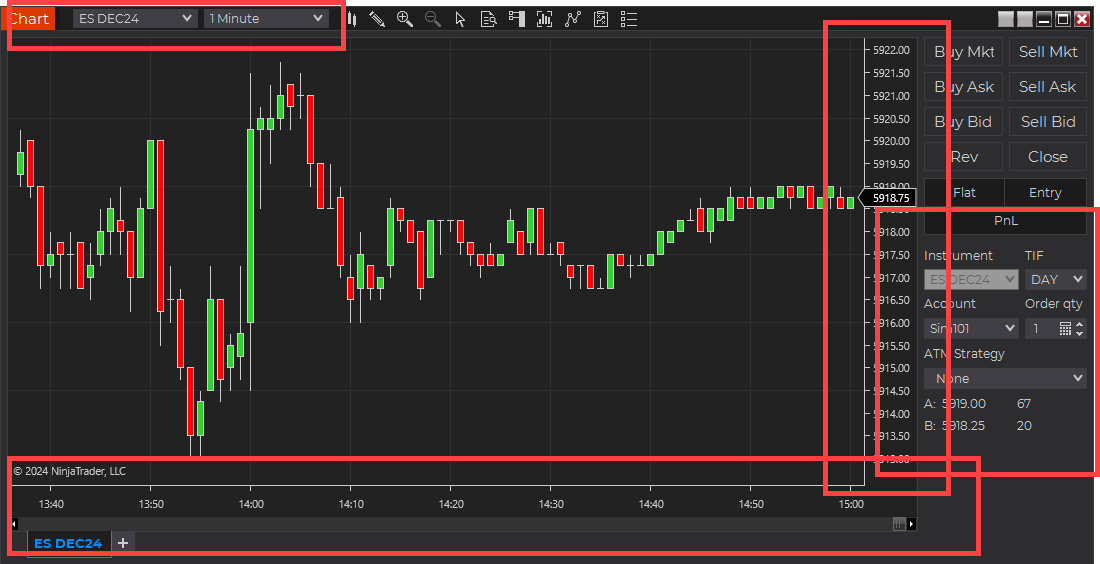The height and width of the screenshot is (564, 1100).
Task: Click the zoom out magnifier icon
Action: 433,19
